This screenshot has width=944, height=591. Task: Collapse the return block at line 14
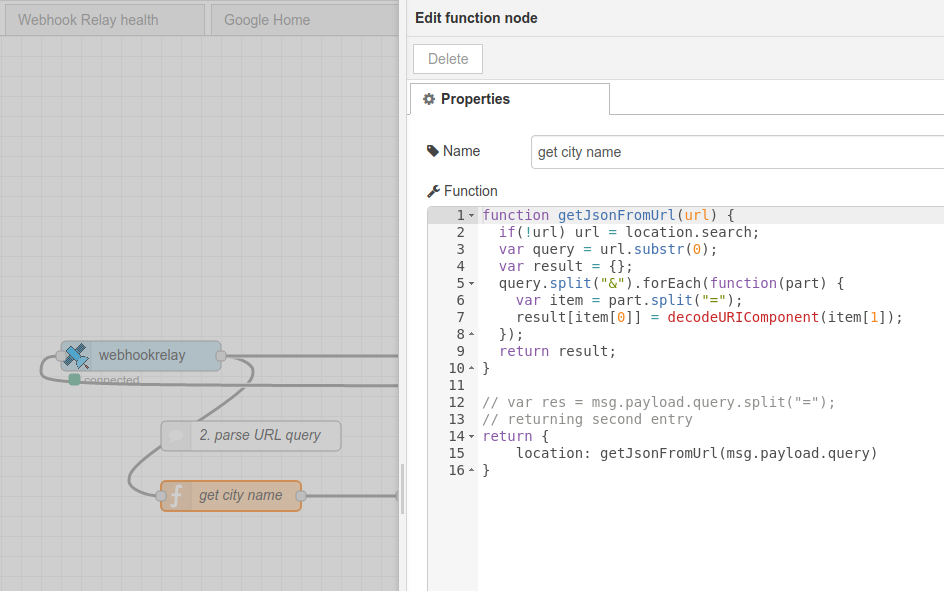[472, 437]
